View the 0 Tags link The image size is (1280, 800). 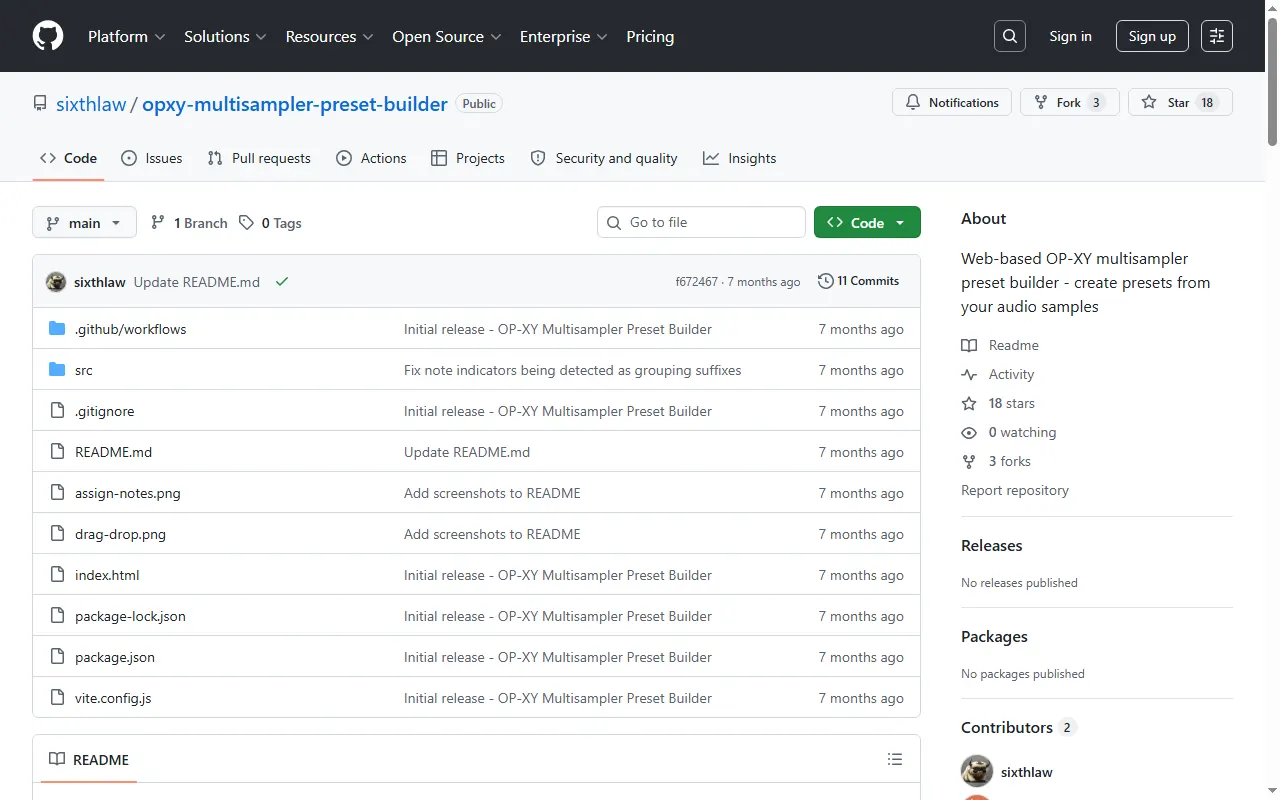pos(270,223)
